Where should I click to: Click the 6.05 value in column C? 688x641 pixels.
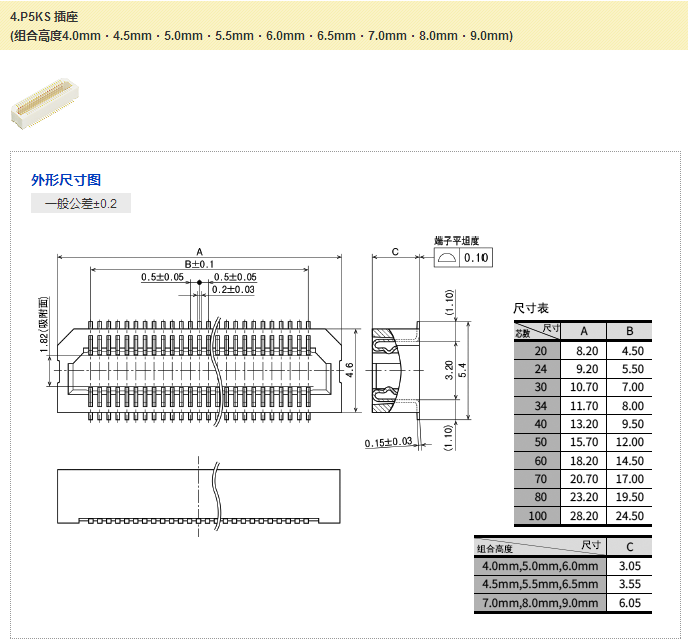point(629,603)
